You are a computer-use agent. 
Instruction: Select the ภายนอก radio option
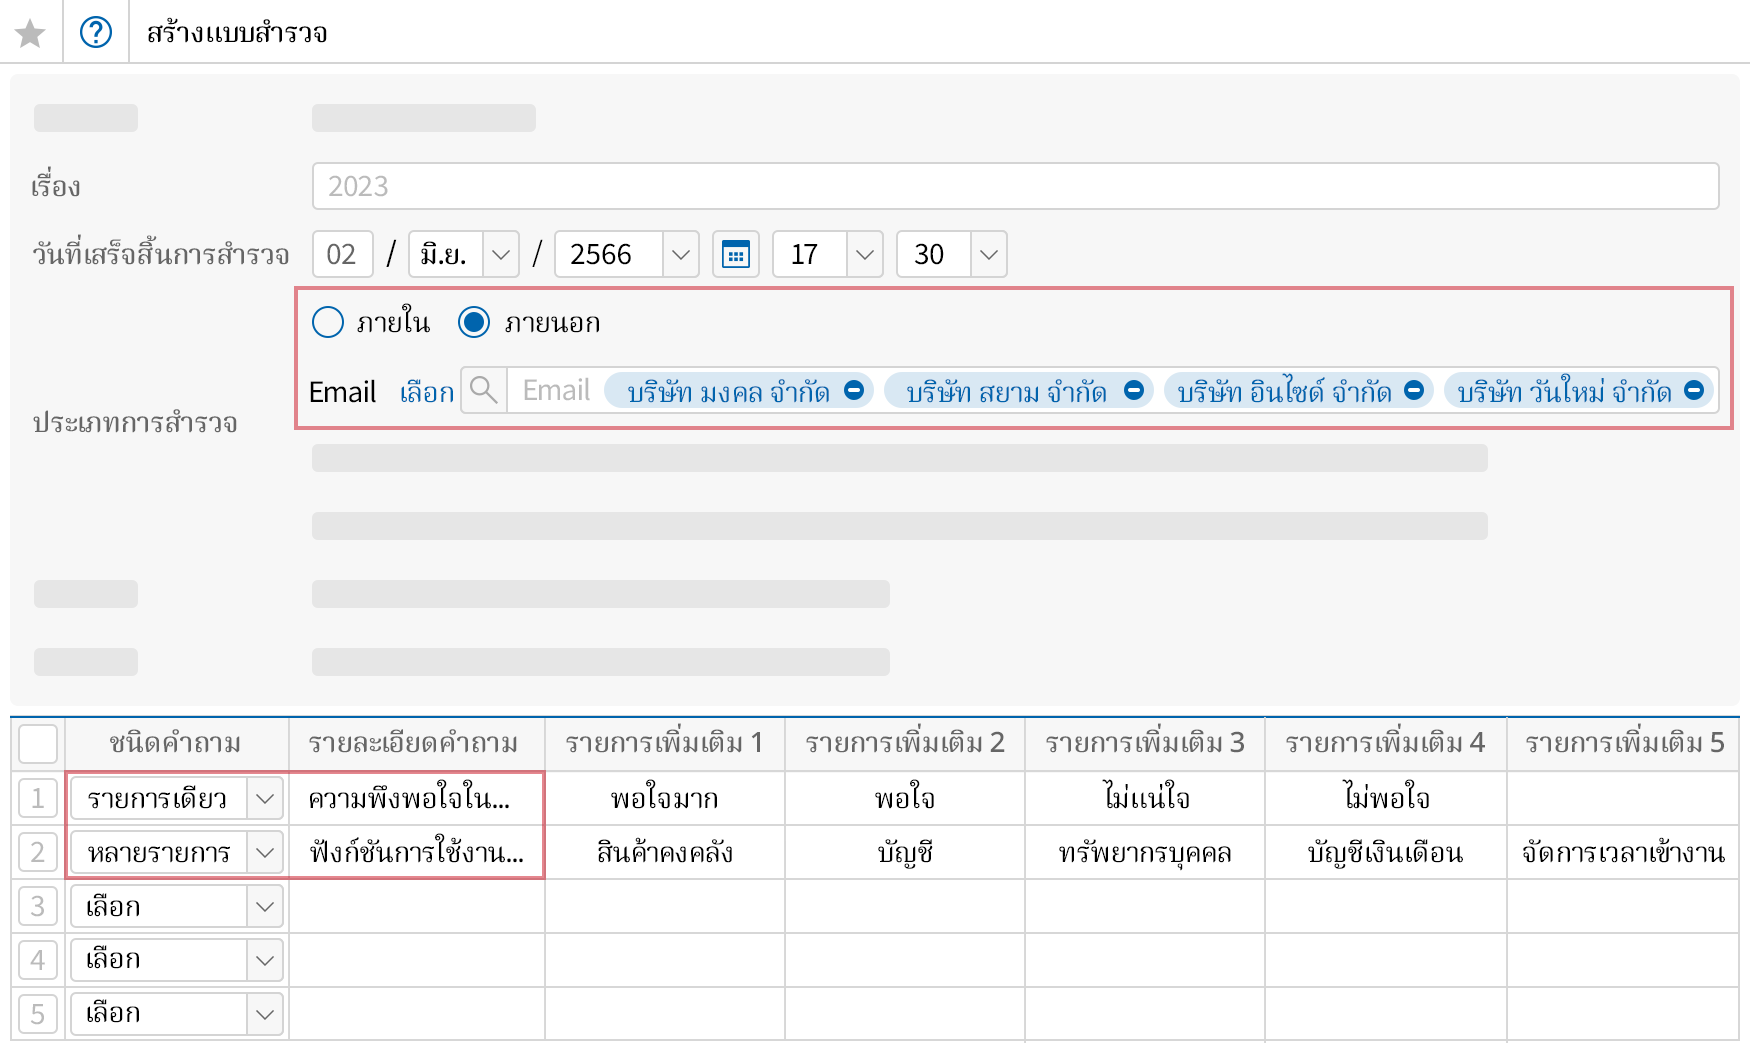pyautogui.click(x=474, y=323)
